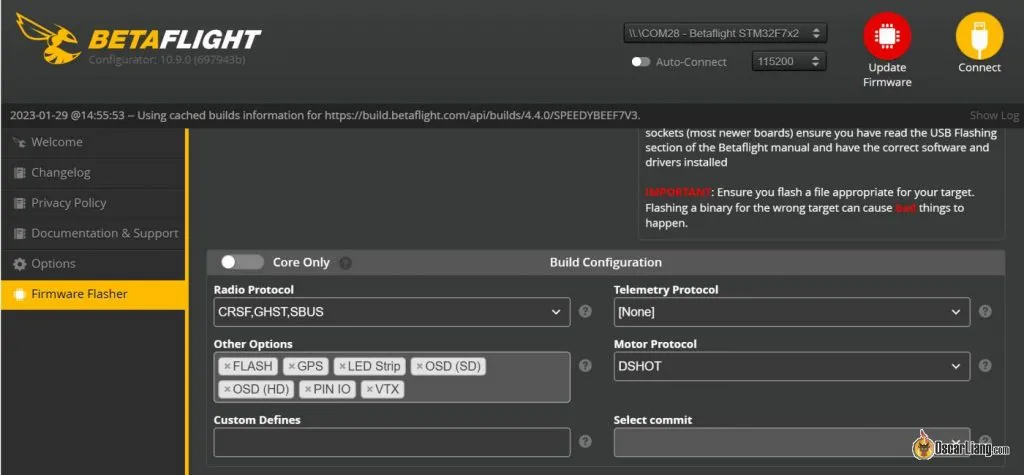Remove the OSD (SD) option tag

[x=419, y=367]
